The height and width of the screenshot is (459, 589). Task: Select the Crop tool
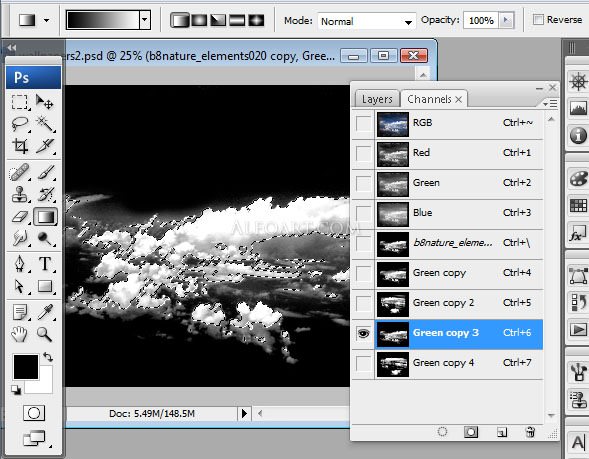click(20, 146)
